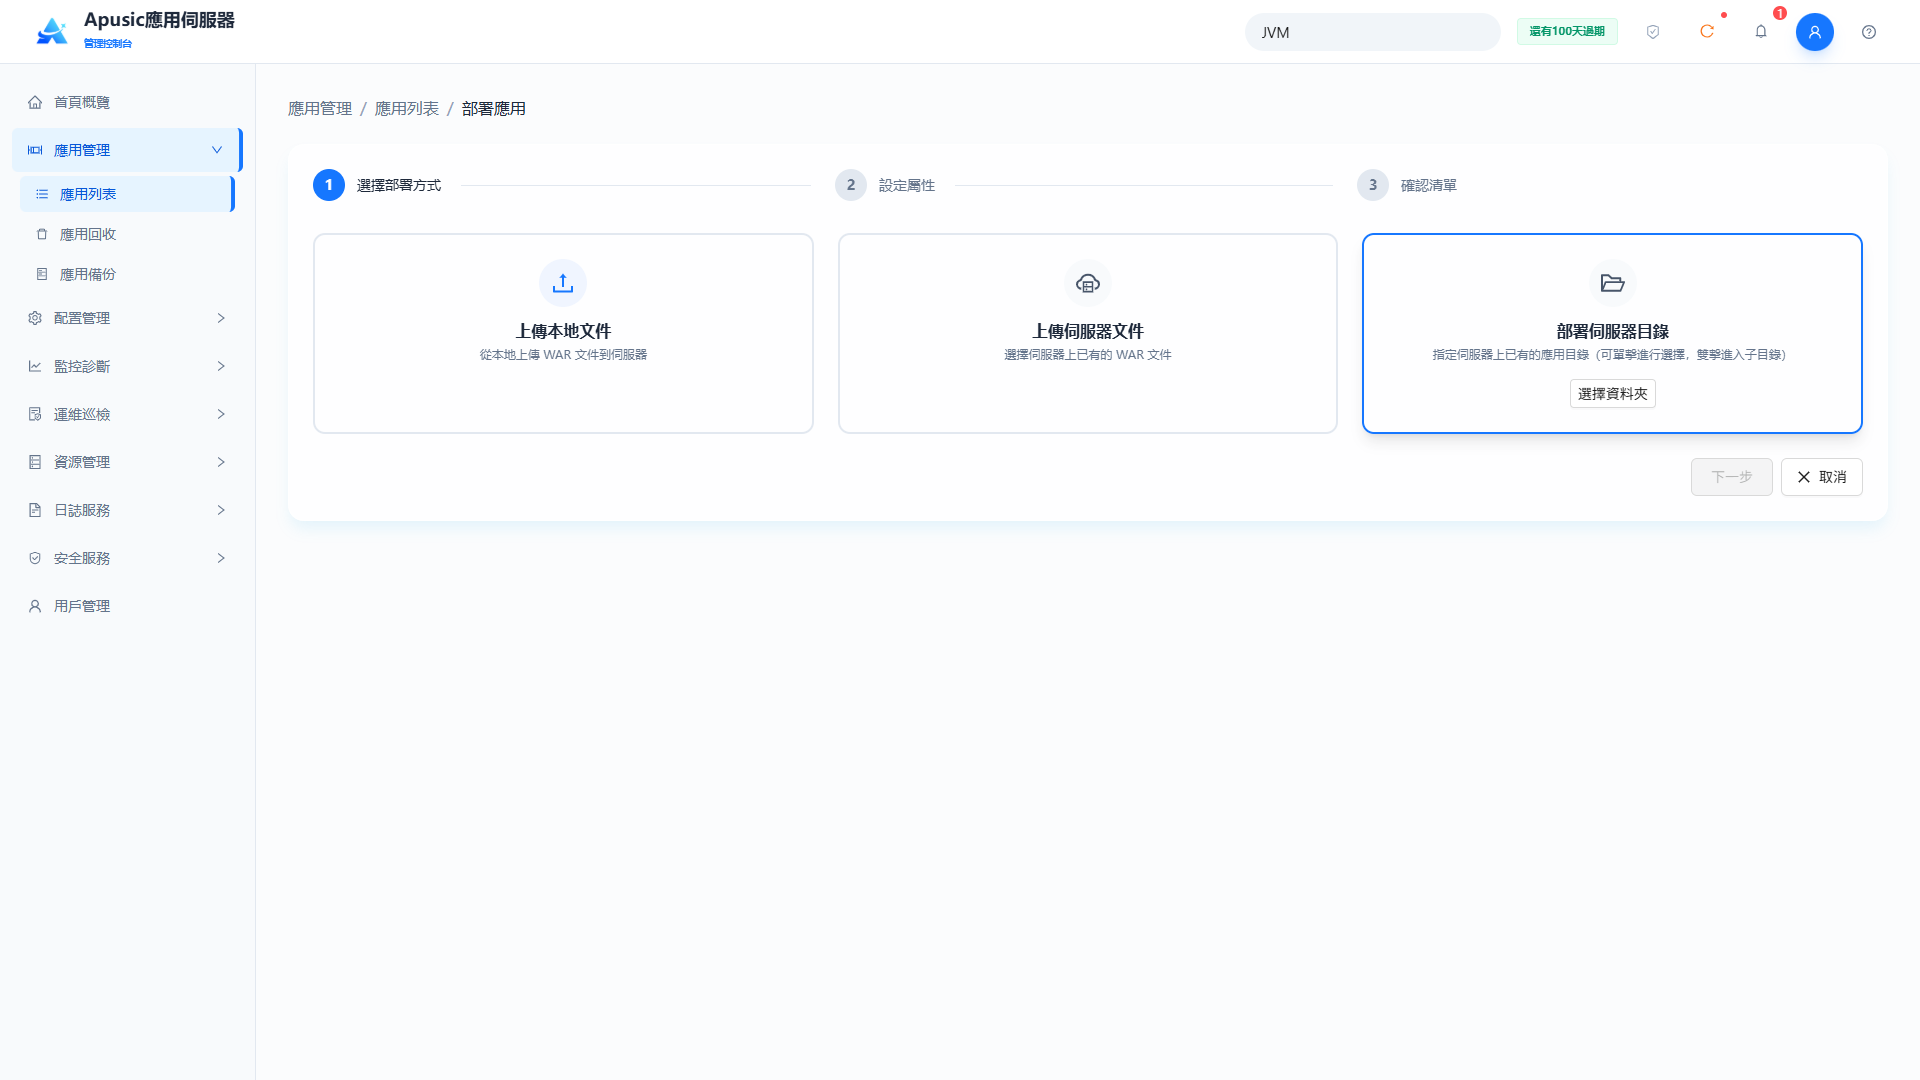1920x1080 pixels.
Task: Click the 取消 button
Action: click(1821, 477)
